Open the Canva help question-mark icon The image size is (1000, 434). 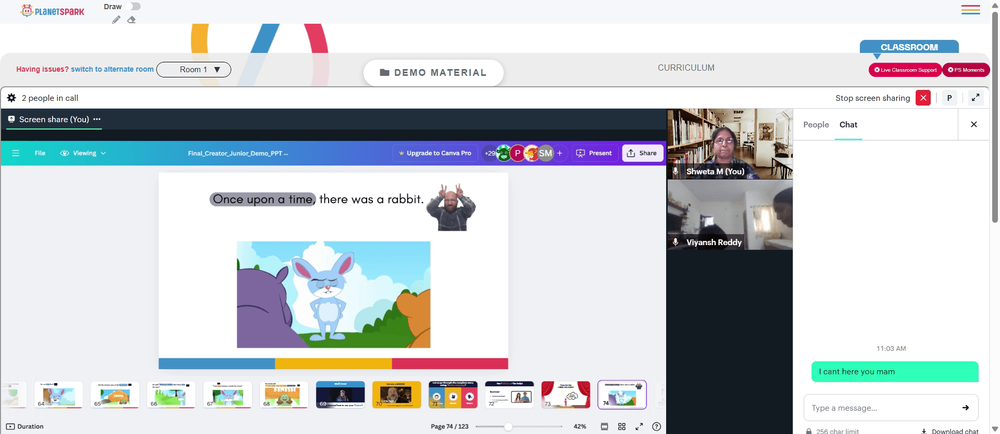pos(656,426)
